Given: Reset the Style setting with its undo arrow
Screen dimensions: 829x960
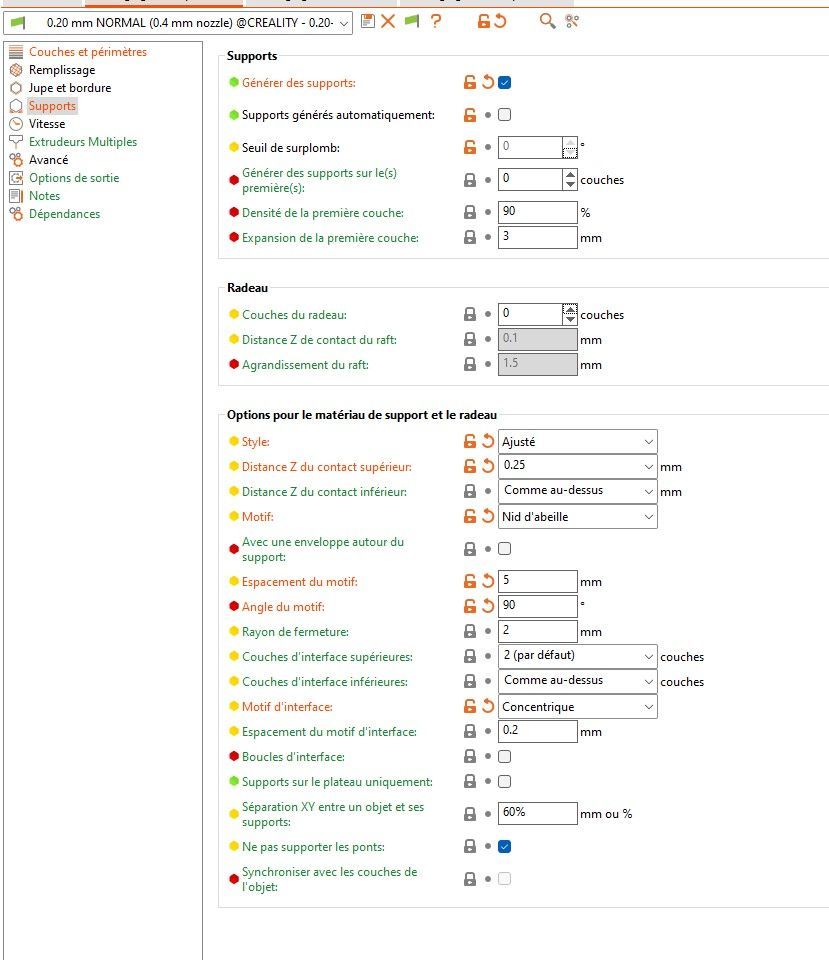Looking at the screenshot, I should click(488, 441).
